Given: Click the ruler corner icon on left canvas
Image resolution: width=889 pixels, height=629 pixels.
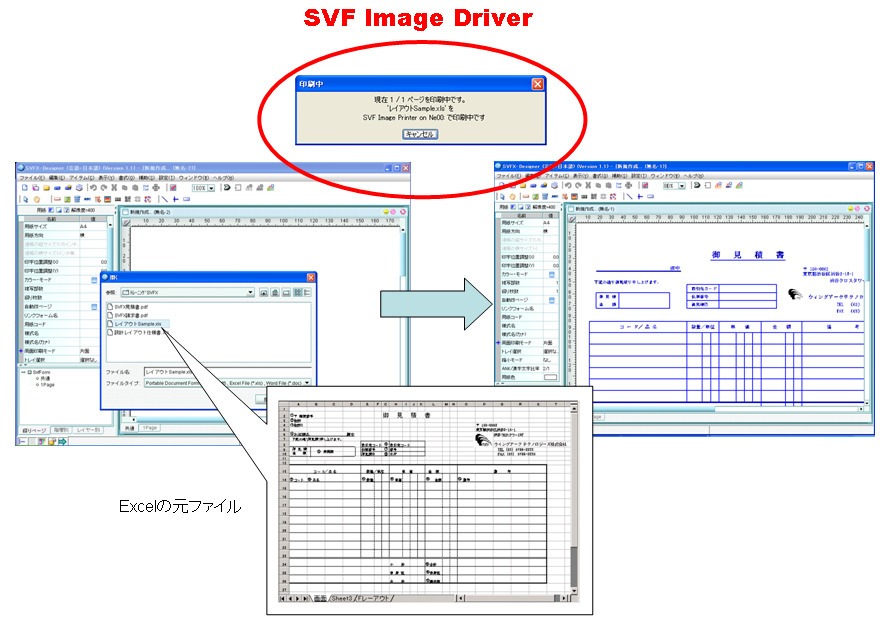Looking at the screenshot, I should click(x=126, y=222).
